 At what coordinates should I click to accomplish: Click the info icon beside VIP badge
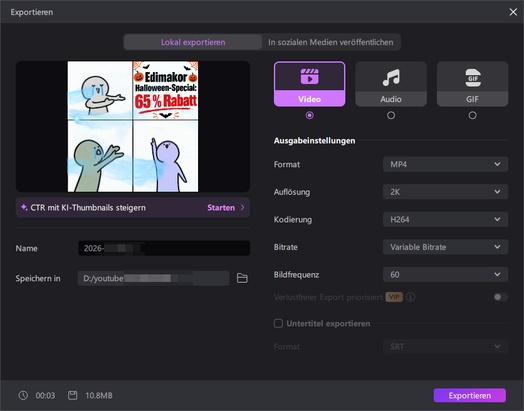click(411, 297)
